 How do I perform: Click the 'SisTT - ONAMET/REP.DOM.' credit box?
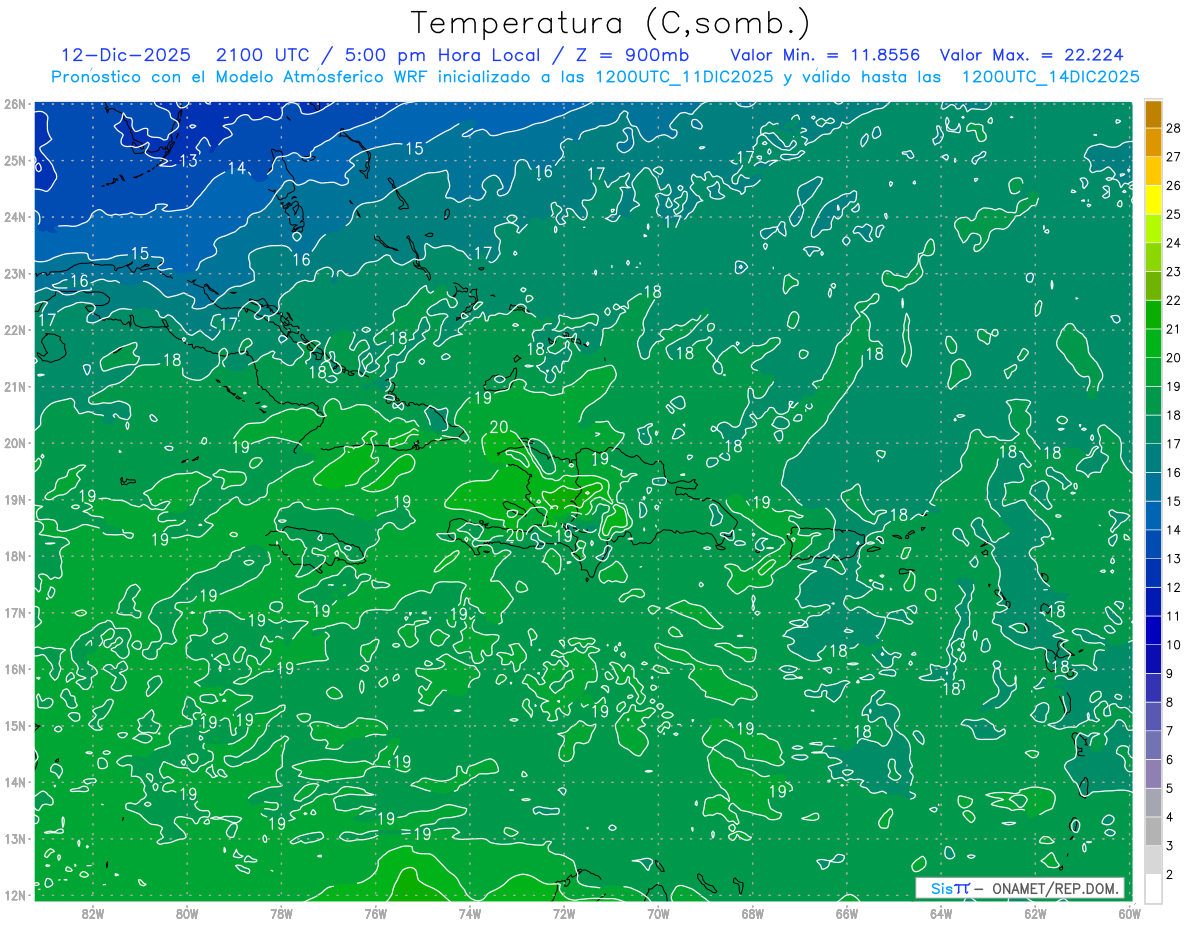click(x=1019, y=888)
